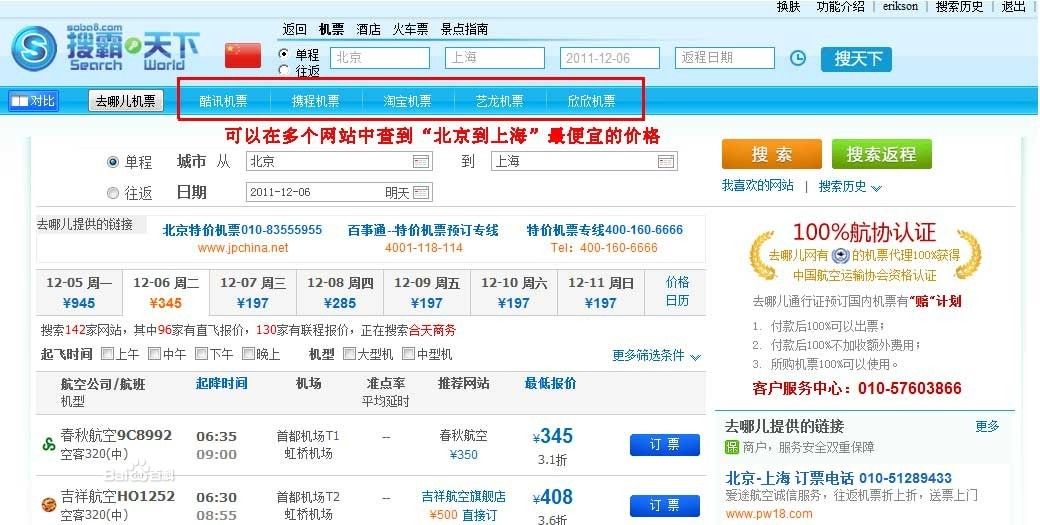Screen dimensions: 1040x525
Task: Check the 下午 departure time box
Action: tap(202, 354)
